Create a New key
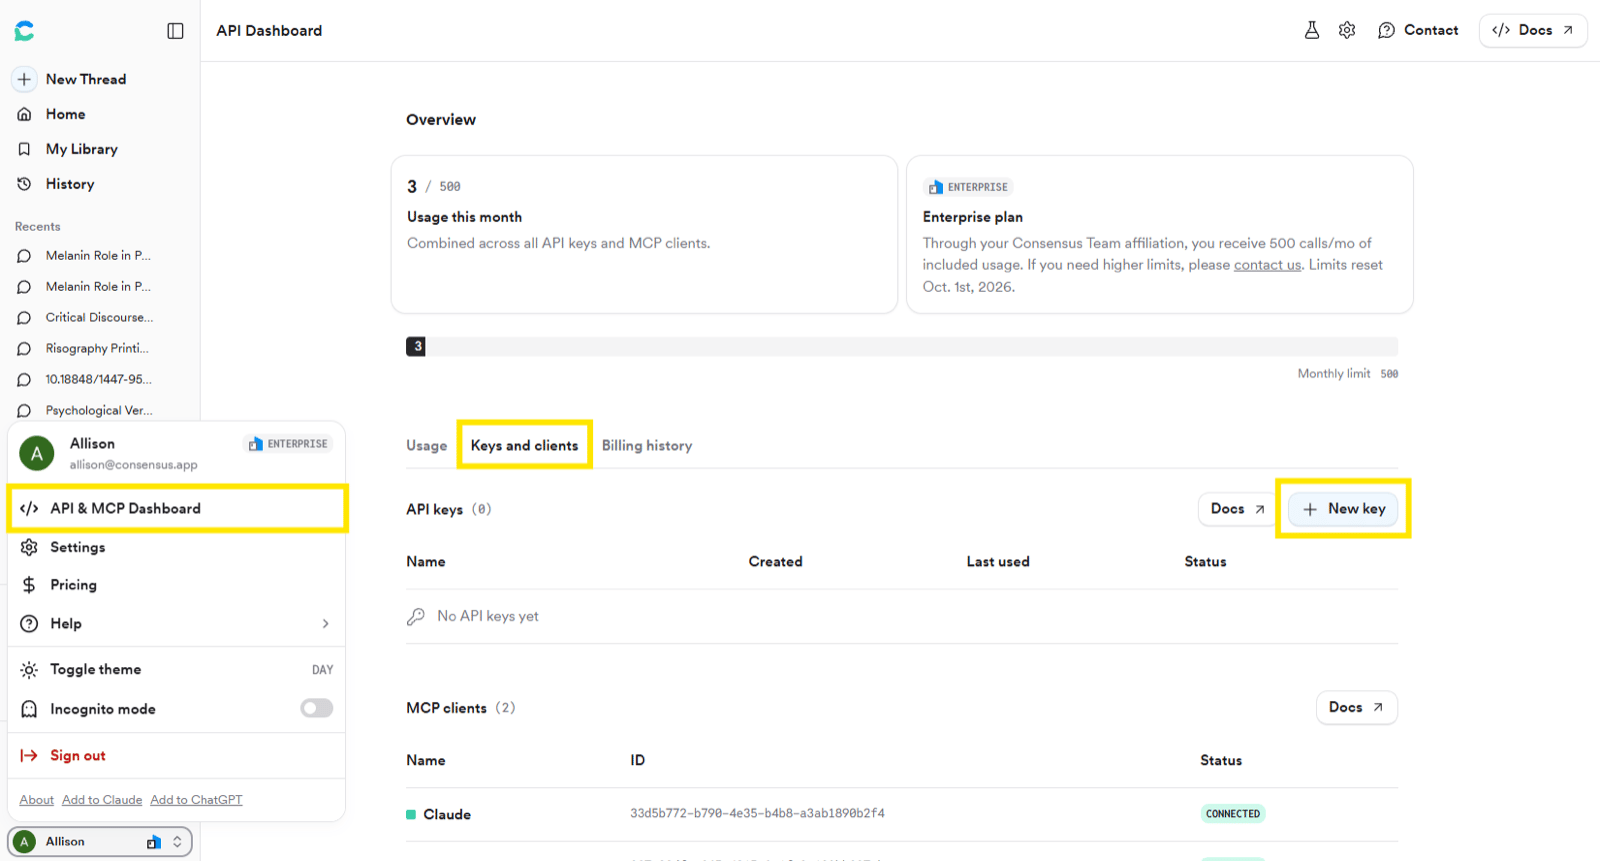Image resolution: width=1600 pixels, height=861 pixels. click(x=1343, y=509)
